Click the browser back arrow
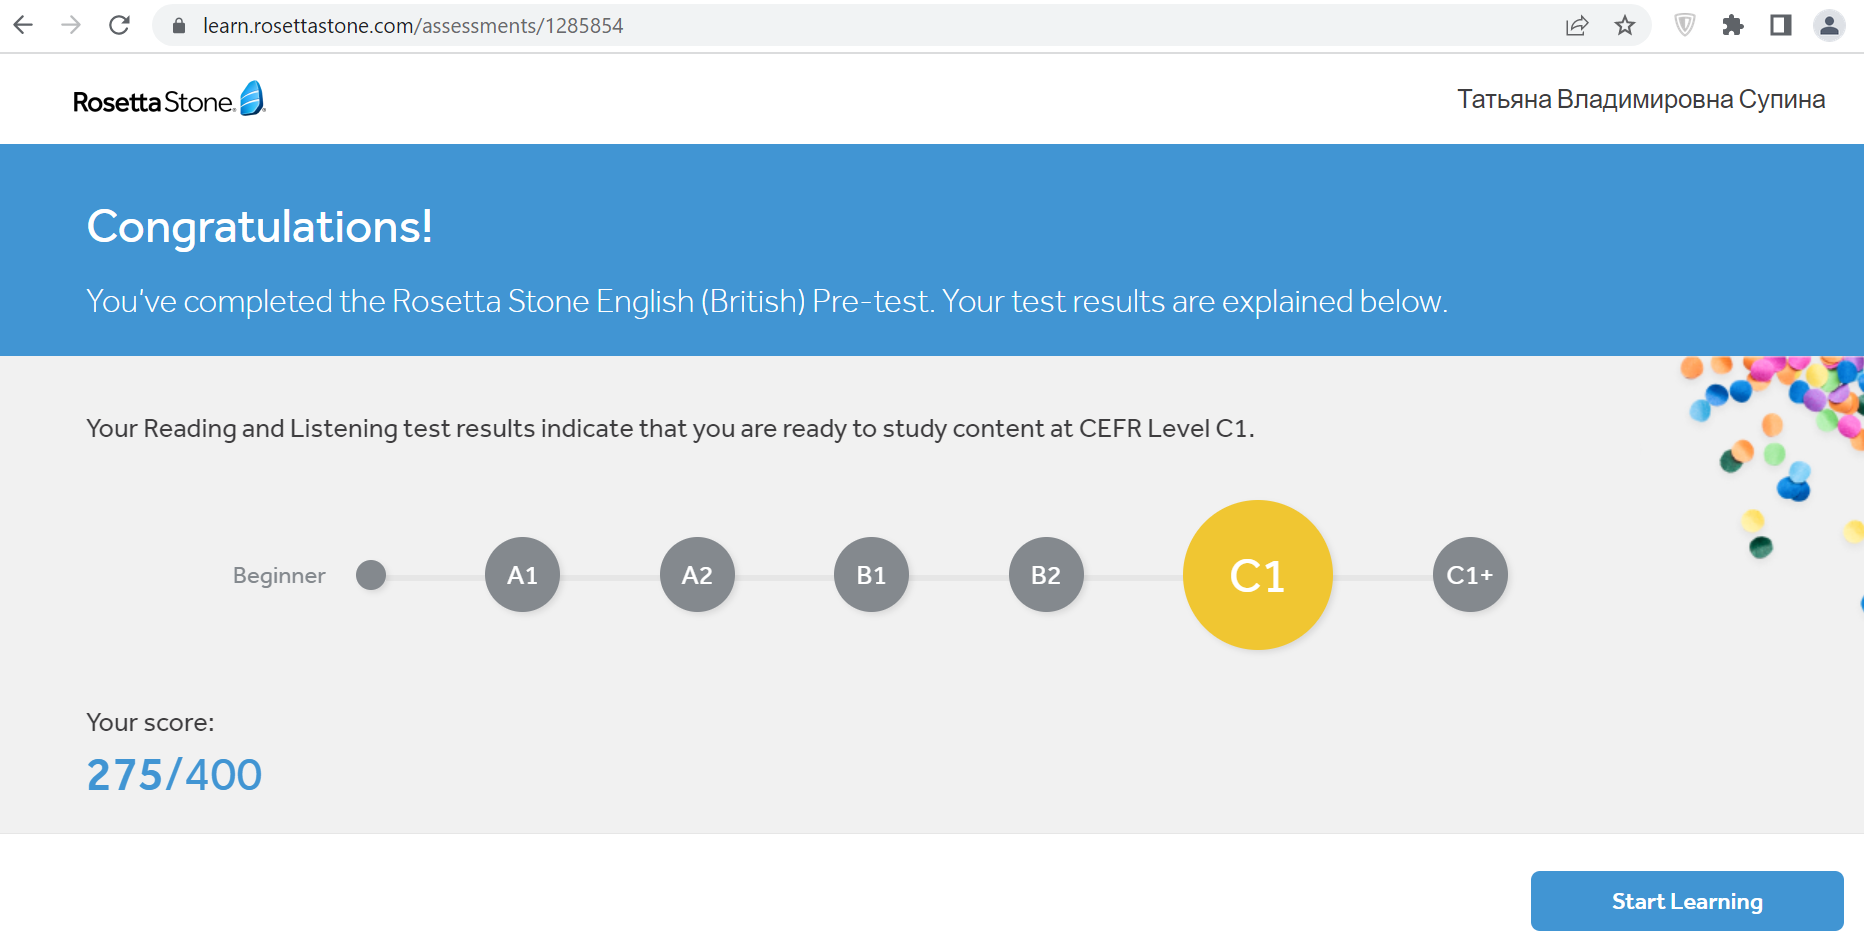The width and height of the screenshot is (1864, 946). [24, 25]
